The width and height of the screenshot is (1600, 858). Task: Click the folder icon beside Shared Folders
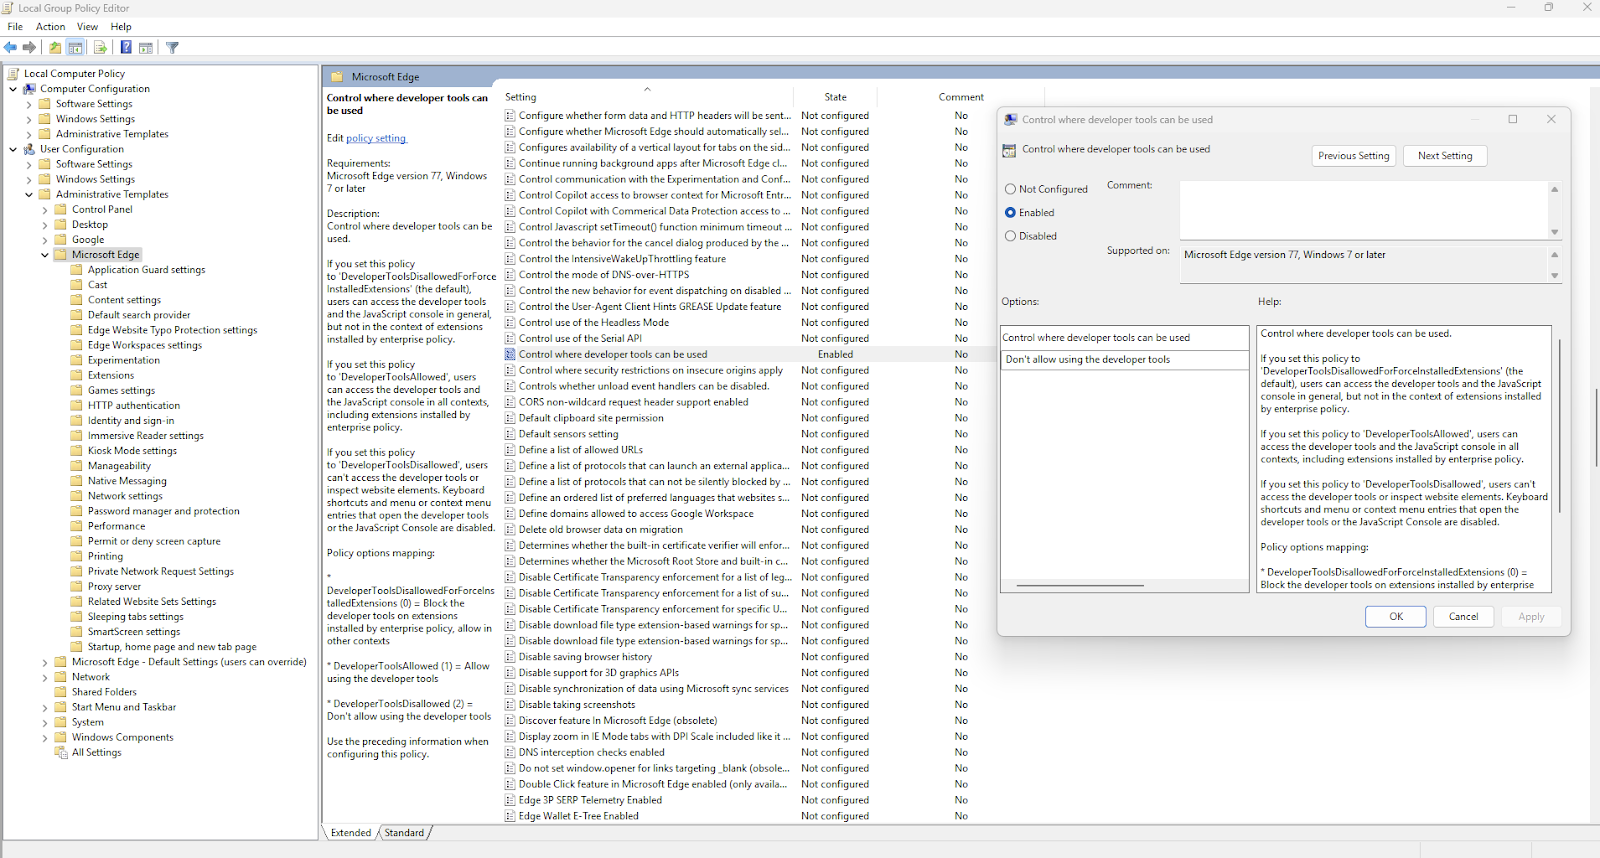click(61, 691)
